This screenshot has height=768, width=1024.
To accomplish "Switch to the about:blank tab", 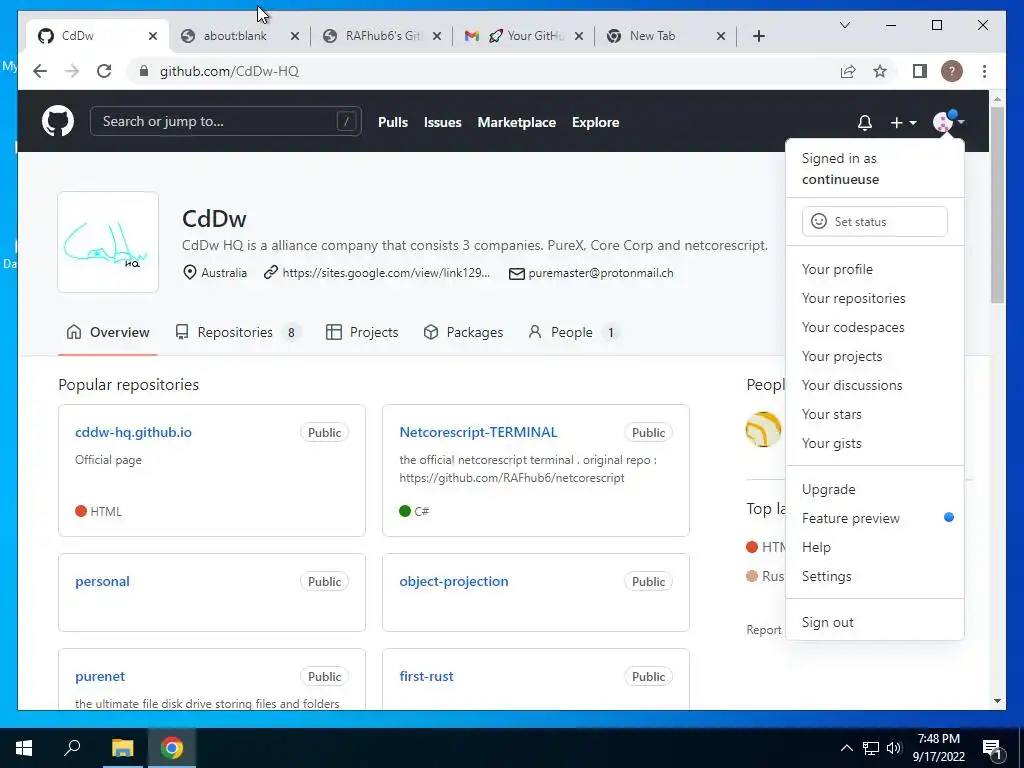I will (x=234, y=36).
